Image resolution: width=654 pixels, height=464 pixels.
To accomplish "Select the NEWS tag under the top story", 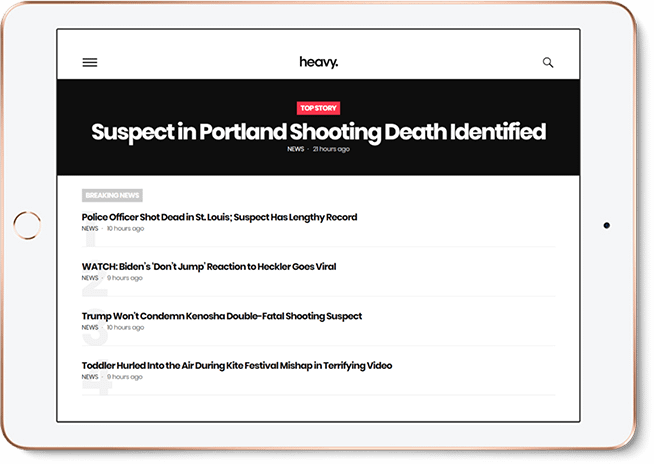I will coord(295,149).
